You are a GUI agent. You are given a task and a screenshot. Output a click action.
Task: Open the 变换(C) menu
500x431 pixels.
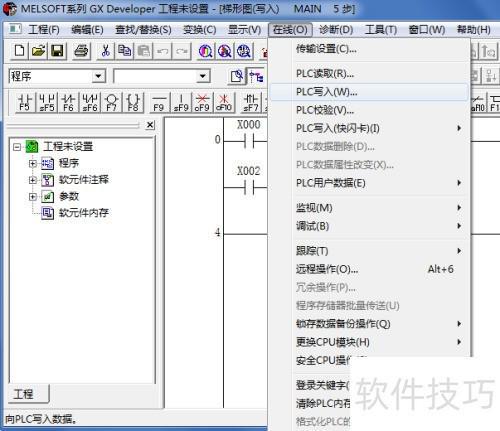click(200, 30)
